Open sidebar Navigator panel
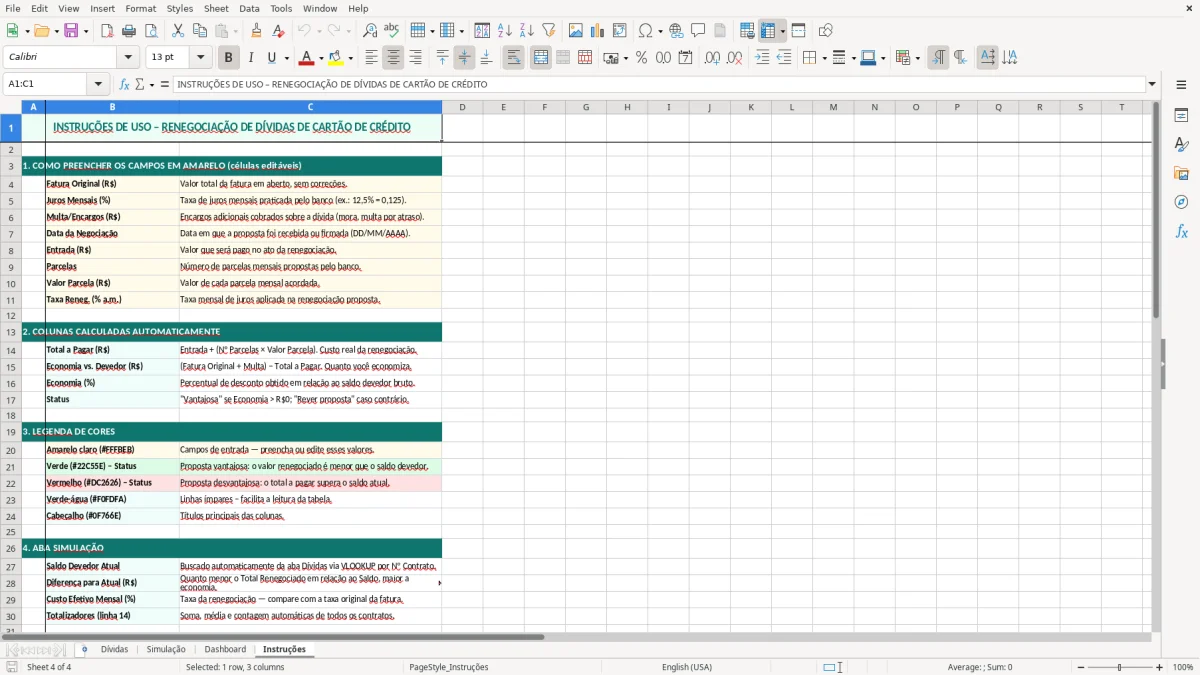 (x=1181, y=202)
